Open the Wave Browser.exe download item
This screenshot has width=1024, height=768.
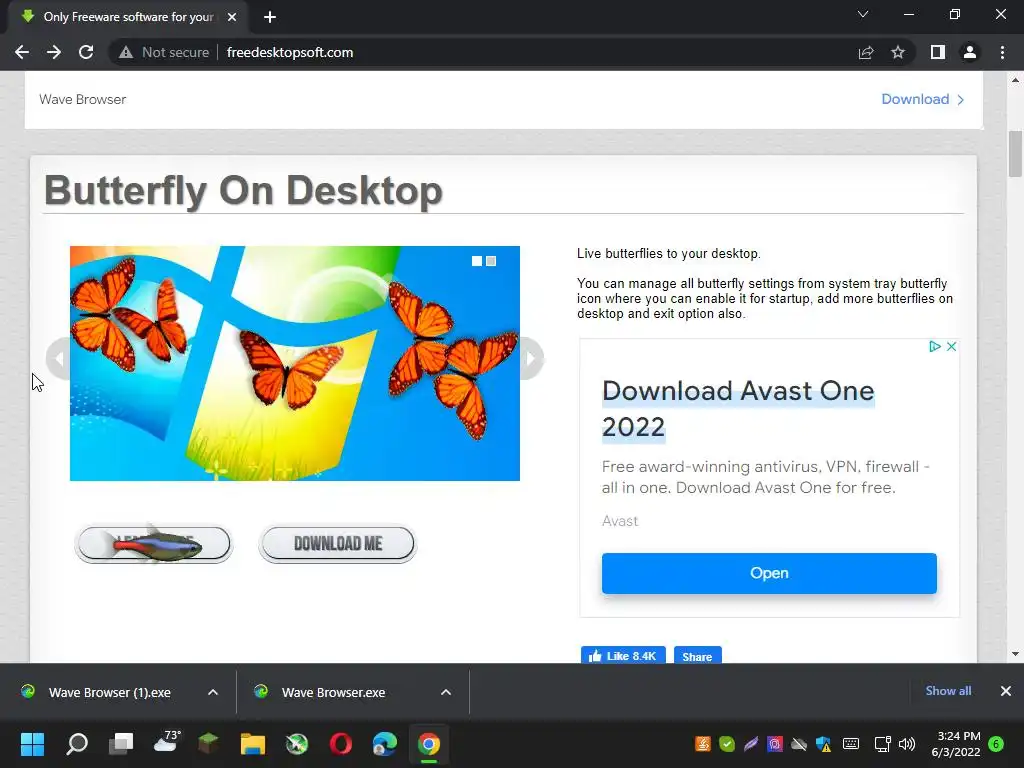333,692
